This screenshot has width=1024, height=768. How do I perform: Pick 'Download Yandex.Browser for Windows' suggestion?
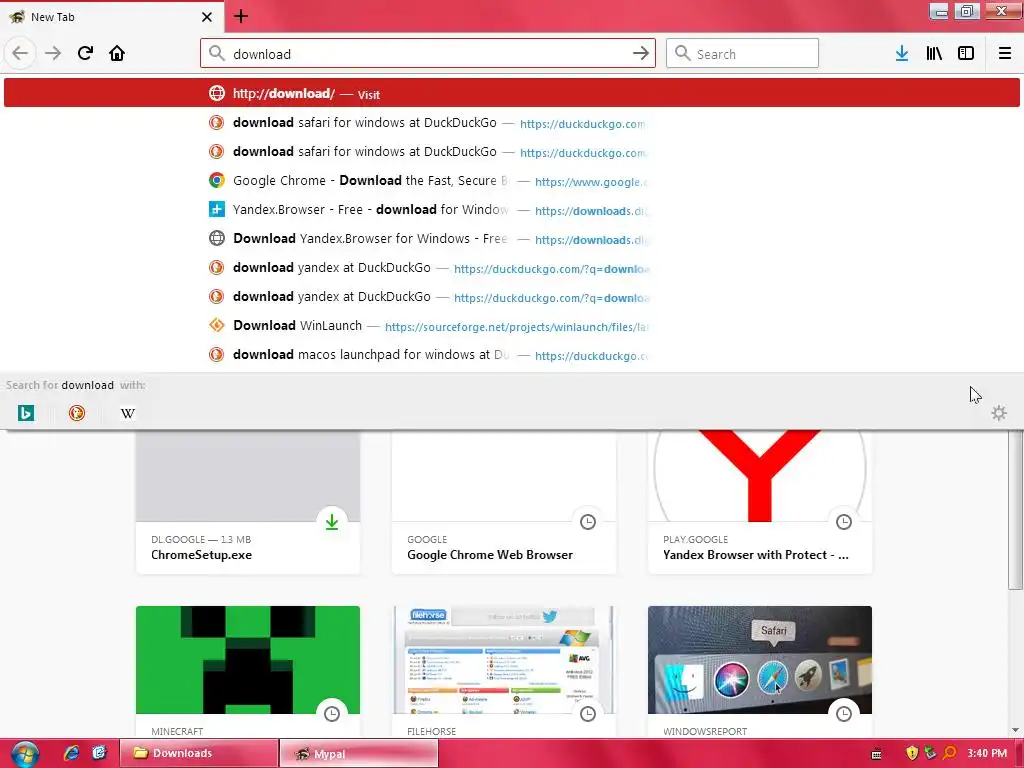(511, 238)
